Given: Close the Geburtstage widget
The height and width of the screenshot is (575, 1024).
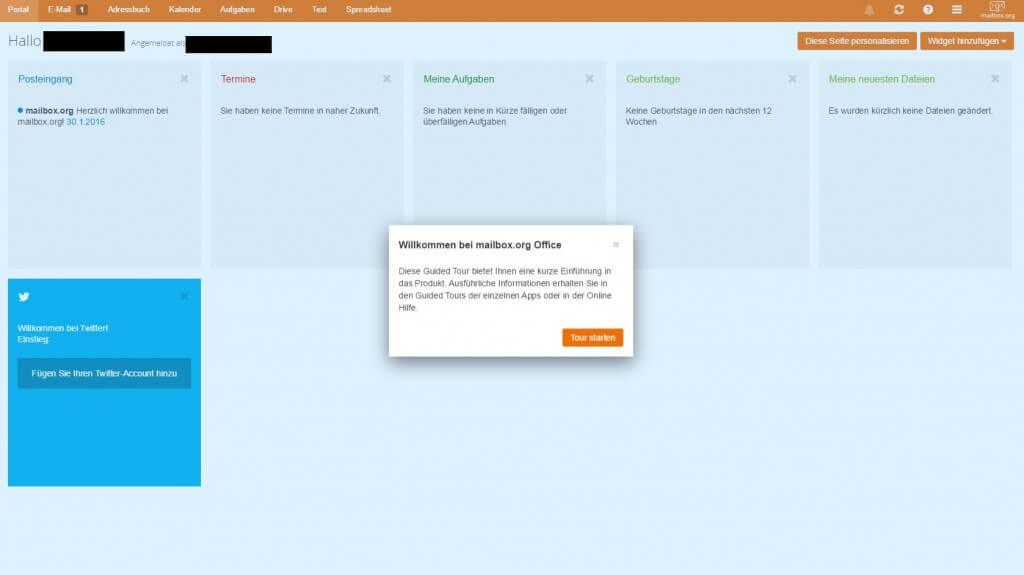Looking at the screenshot, I should click(792, 78).
